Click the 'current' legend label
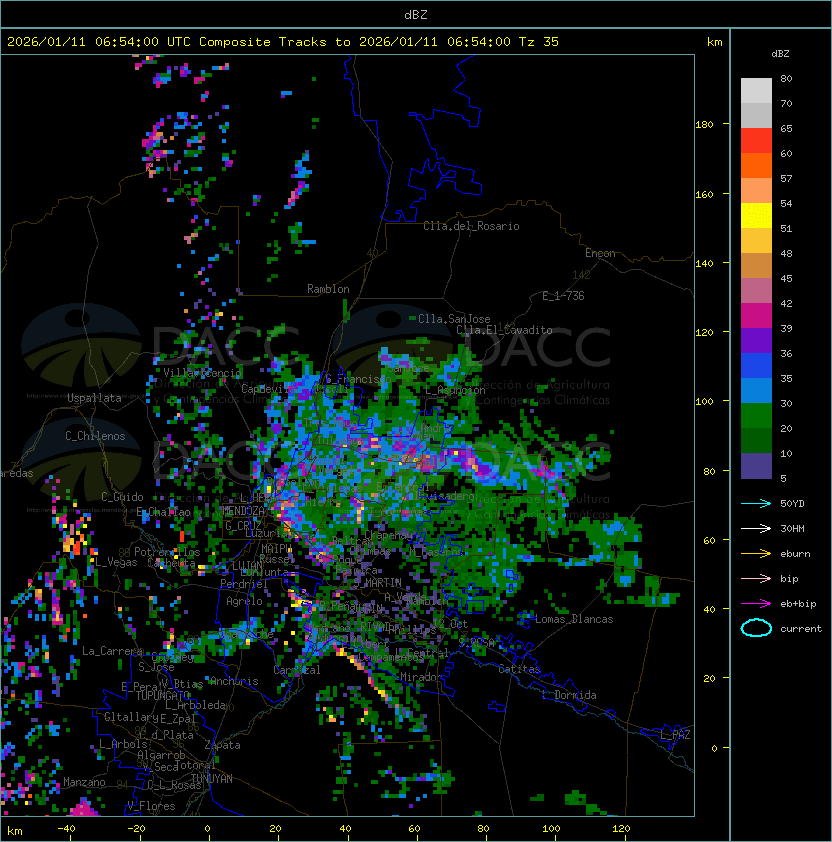The width and height of the screenshot is (832, 842). click(x=801, y=628)
